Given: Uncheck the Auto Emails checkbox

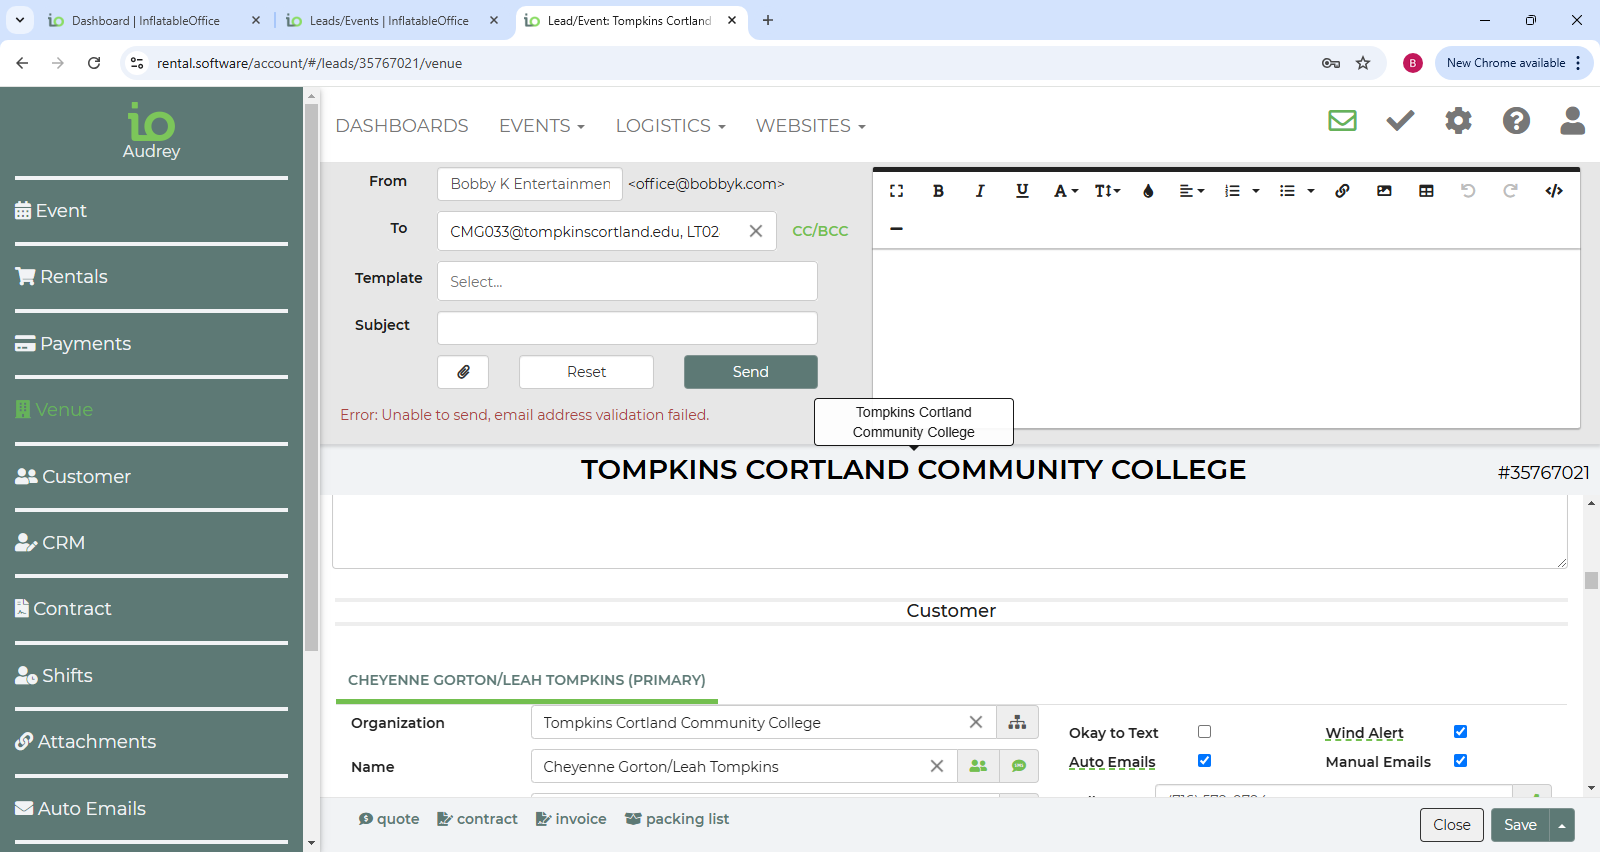Looking at the screenshot, I should click(x=1204, y=761).
